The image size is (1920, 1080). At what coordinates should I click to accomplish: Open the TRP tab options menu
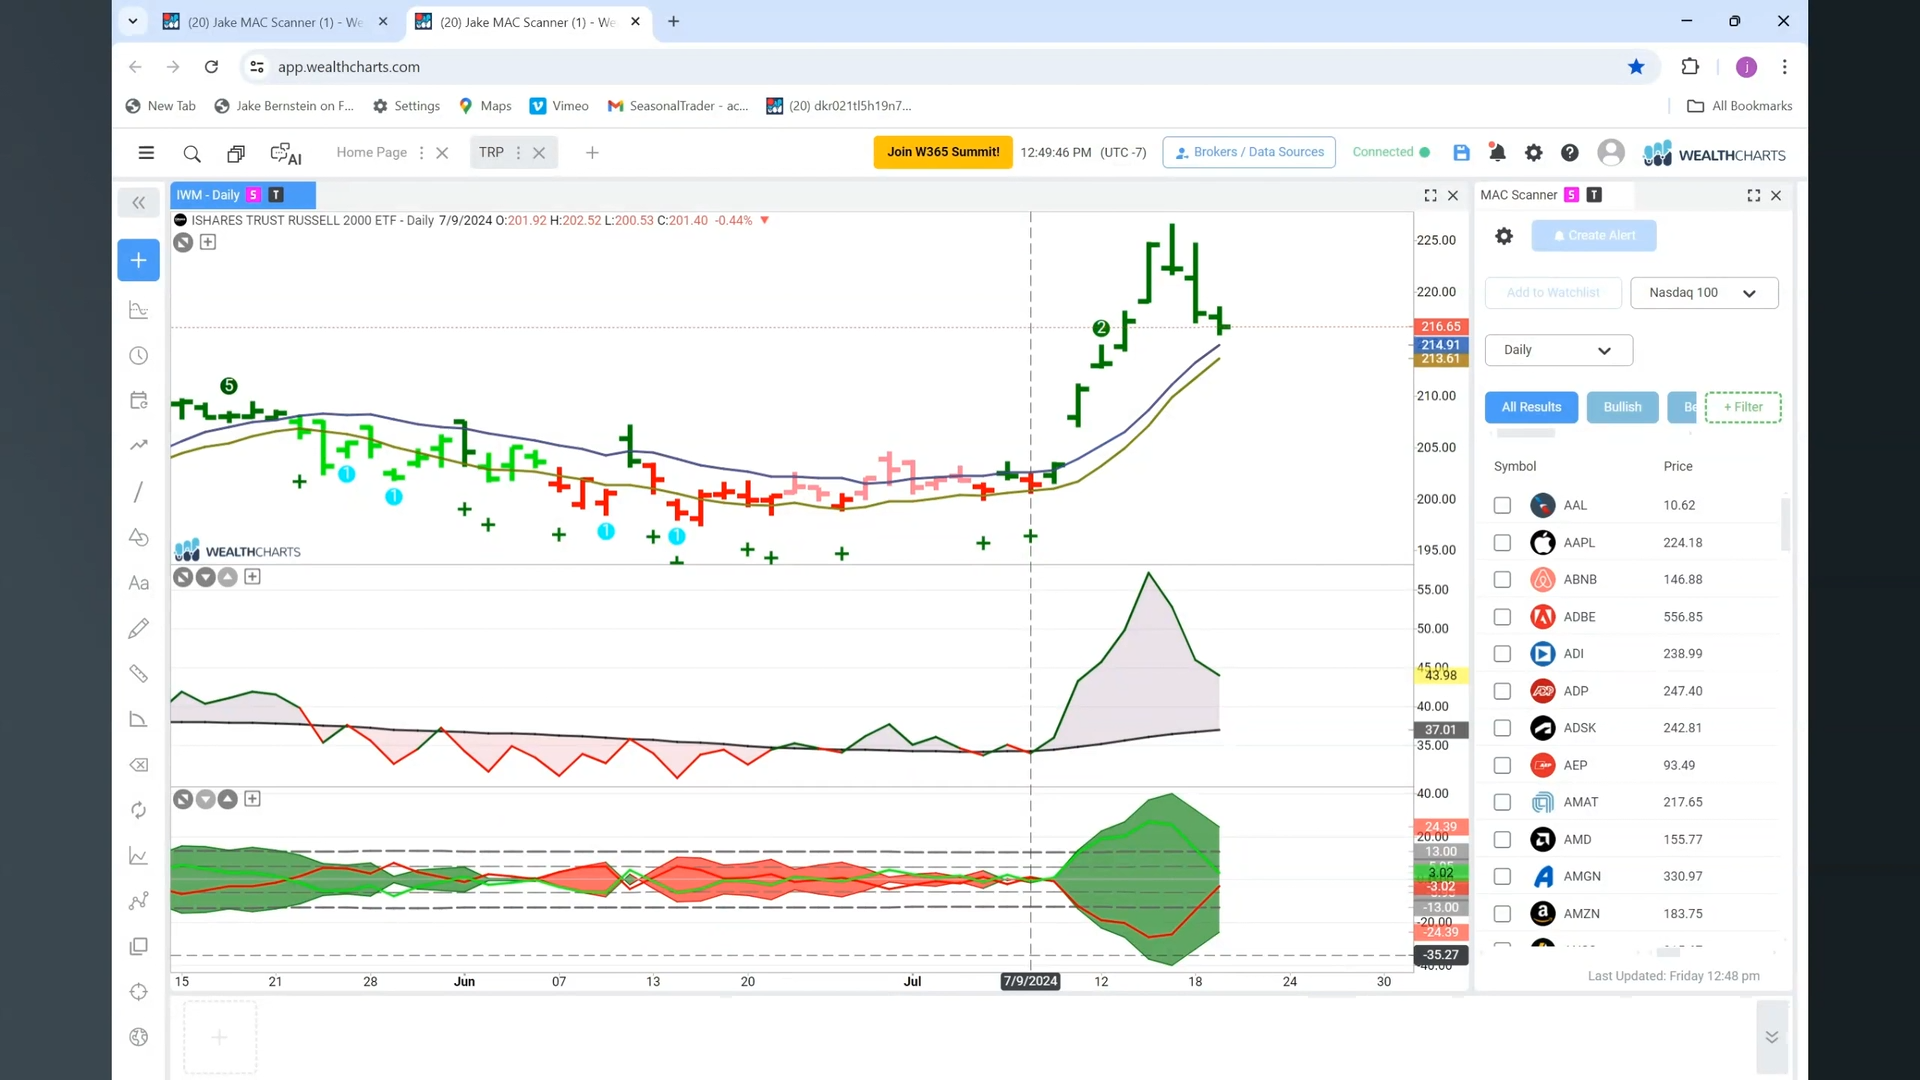click(x=518, y=153)
